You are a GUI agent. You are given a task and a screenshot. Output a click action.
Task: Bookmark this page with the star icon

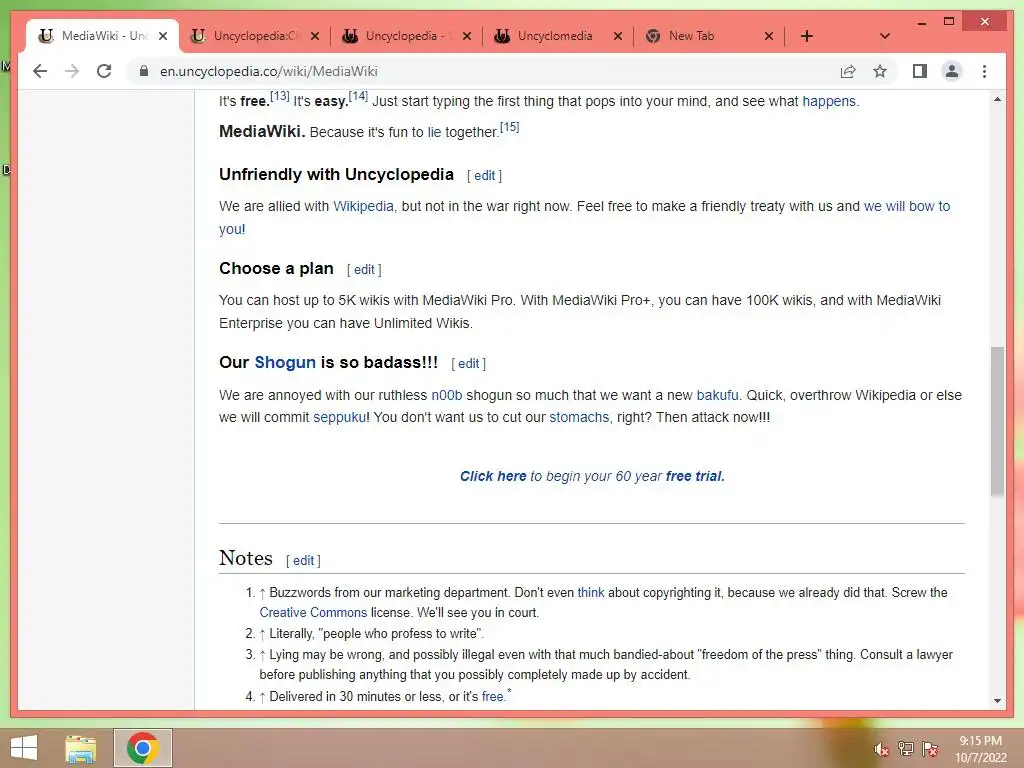(880, 71)
